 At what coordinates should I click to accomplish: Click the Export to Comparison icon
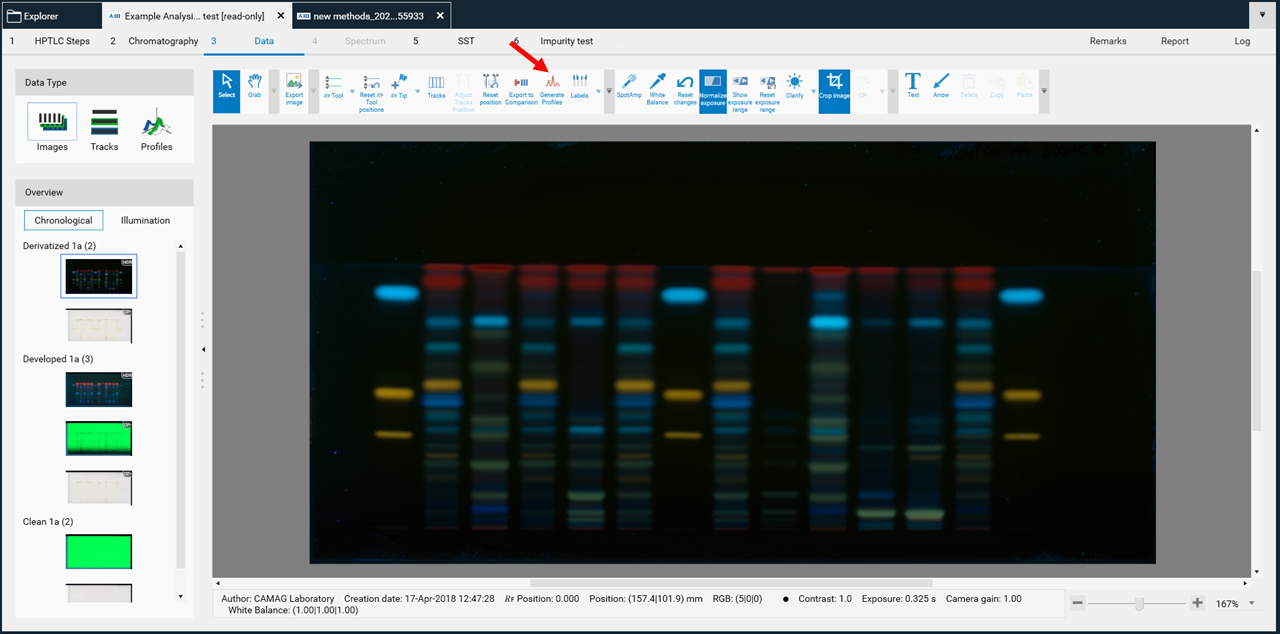pos(521,88)
